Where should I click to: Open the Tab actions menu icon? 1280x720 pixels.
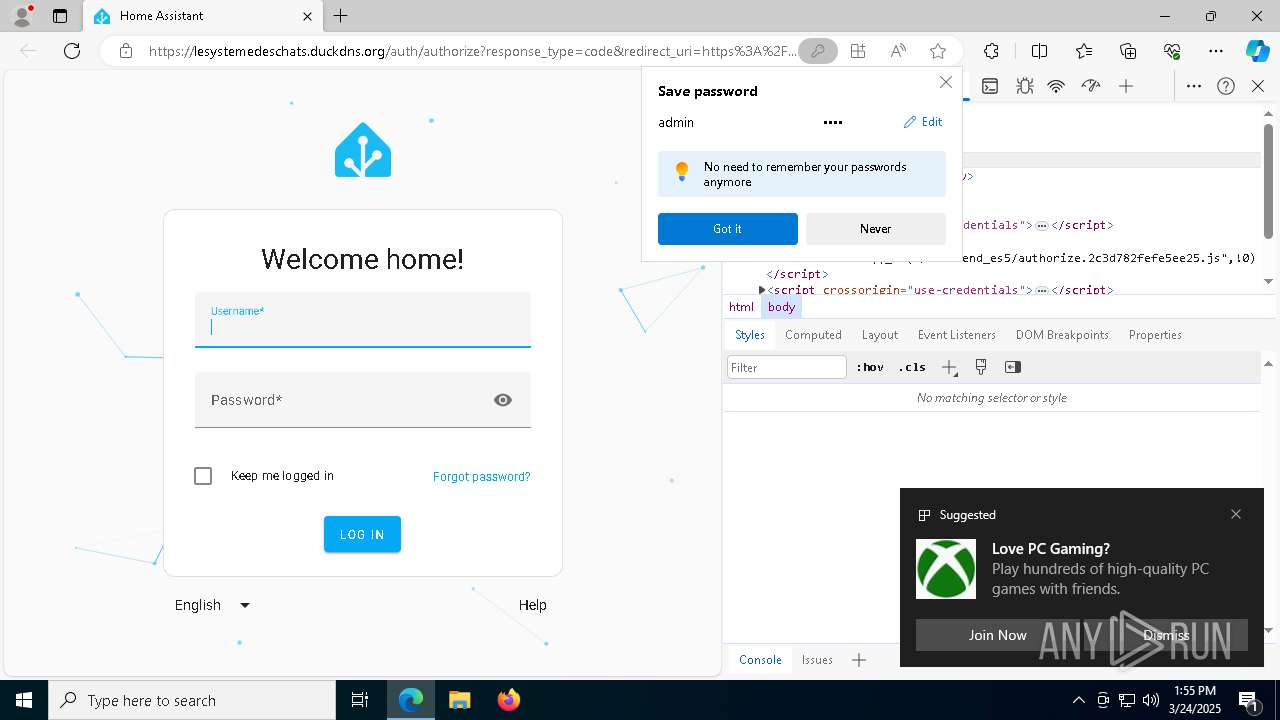pyautogui.click(x=60, y=16)
